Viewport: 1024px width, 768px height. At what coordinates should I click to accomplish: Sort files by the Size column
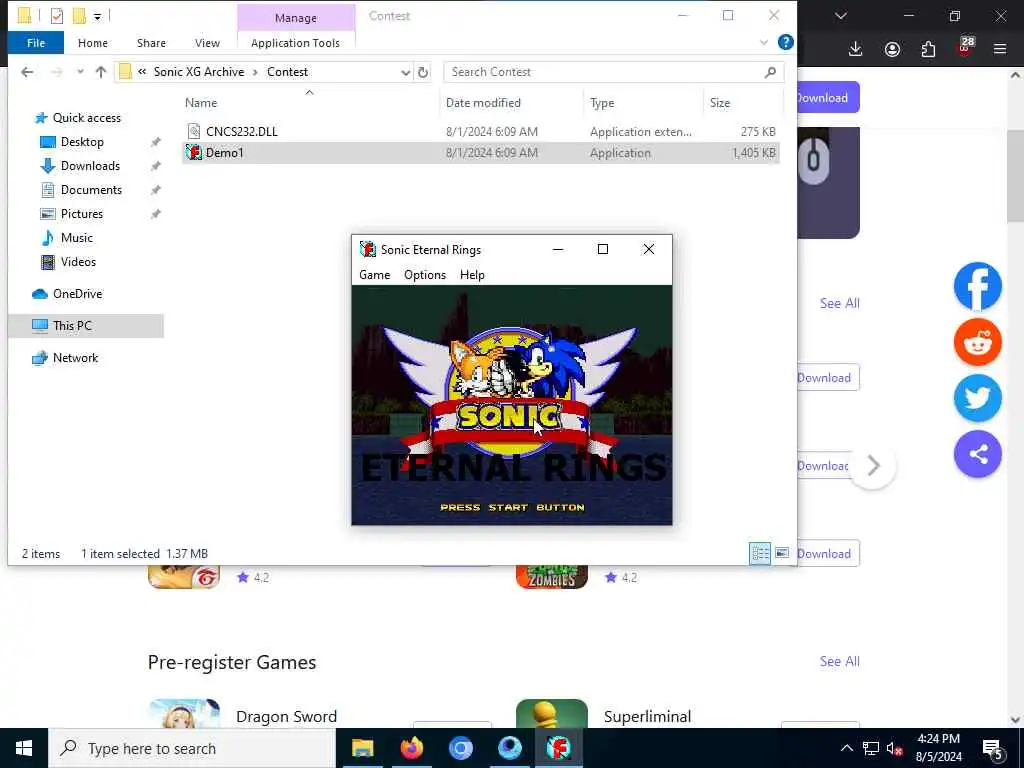[x=720, y=103]
